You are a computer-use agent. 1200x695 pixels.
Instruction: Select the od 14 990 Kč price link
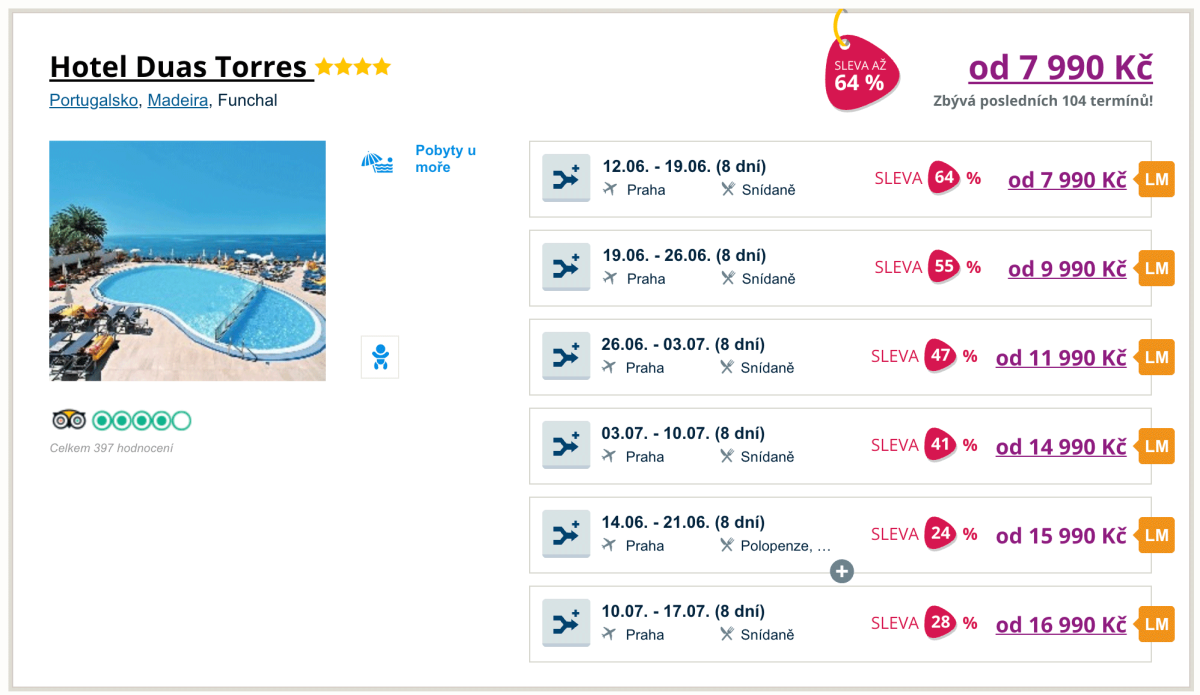click(x=1061, y=447)
